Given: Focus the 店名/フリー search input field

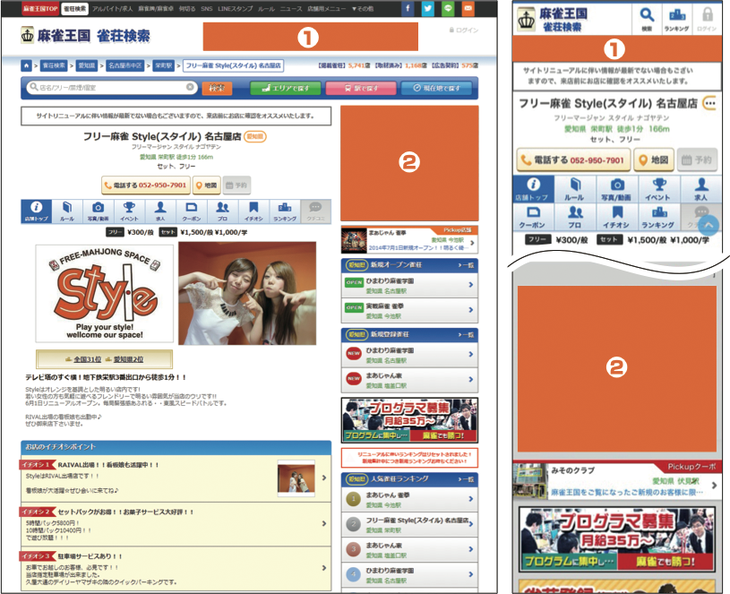Looking at the screenshot, I should click(112, 88).
